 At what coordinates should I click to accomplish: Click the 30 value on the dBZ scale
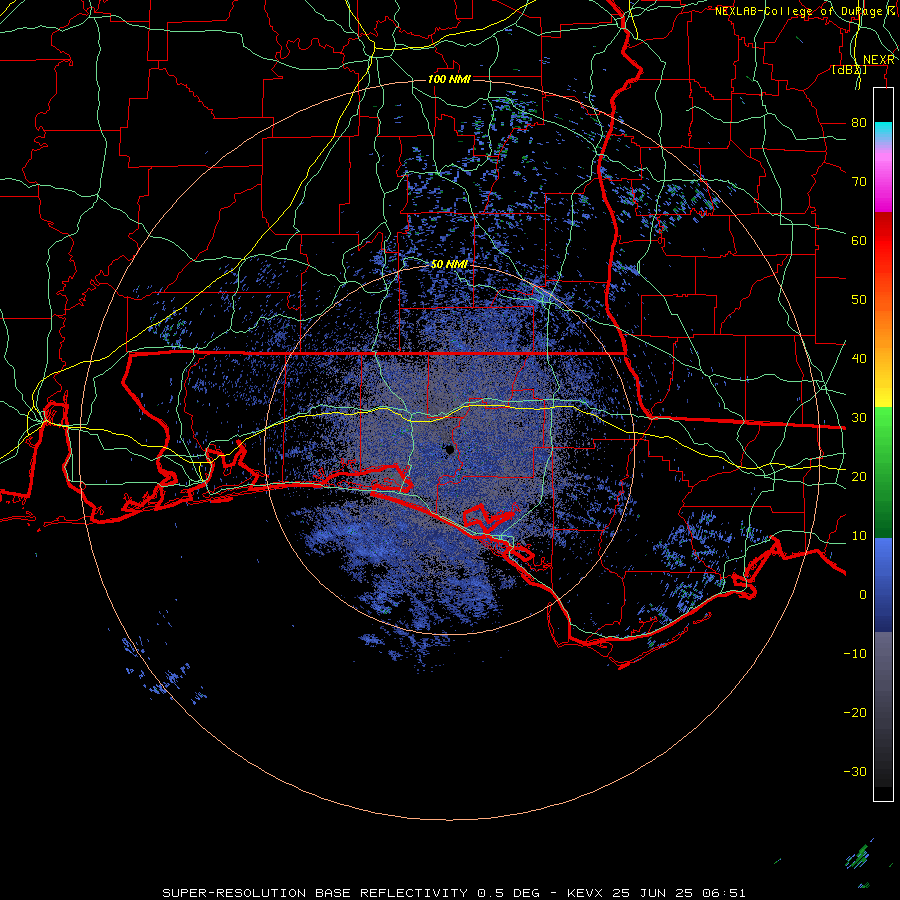click(x=859, y=418)
